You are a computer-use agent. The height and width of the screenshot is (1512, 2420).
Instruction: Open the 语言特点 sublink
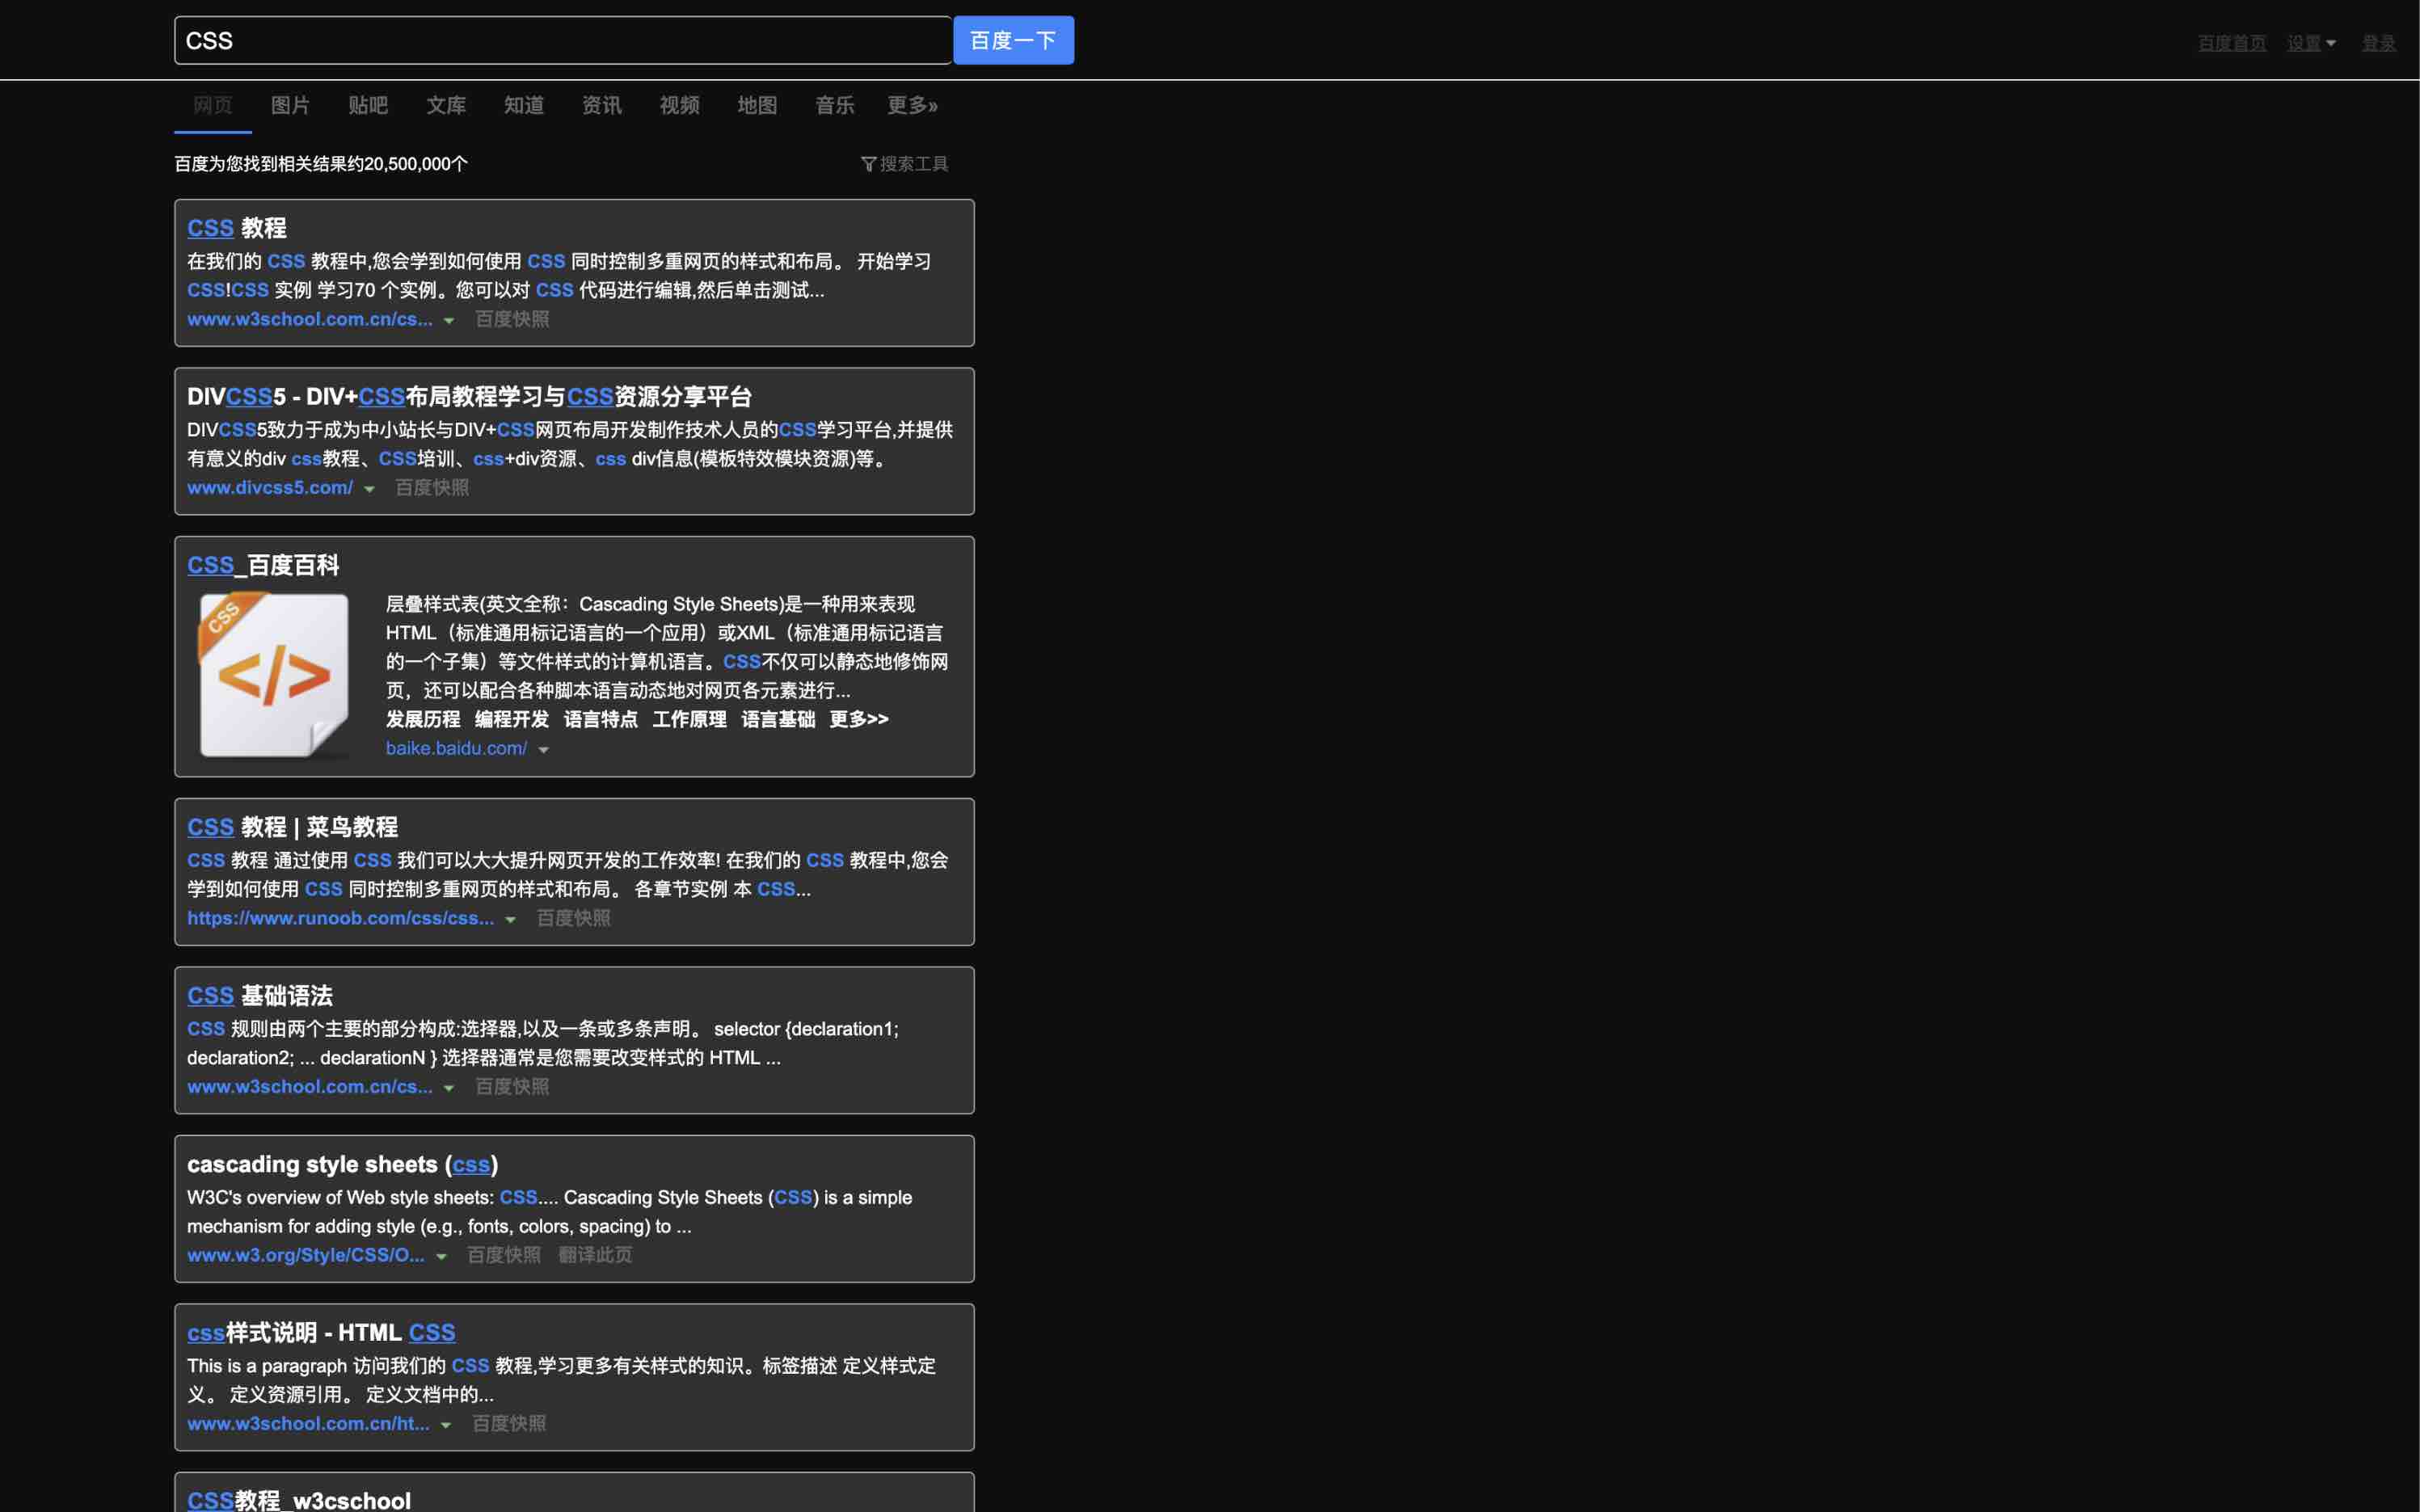(601, 720)
